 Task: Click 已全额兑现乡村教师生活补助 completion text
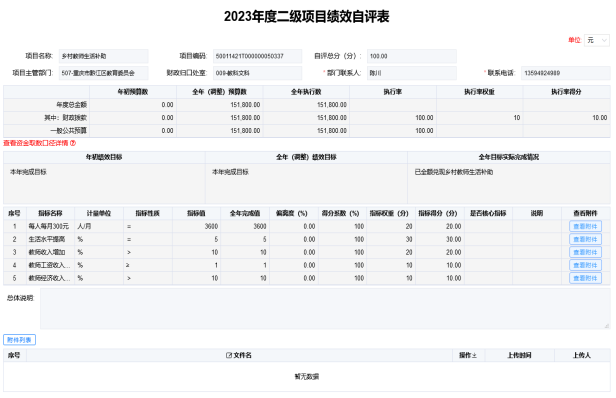pyautogui.click(x=454, y=172)
